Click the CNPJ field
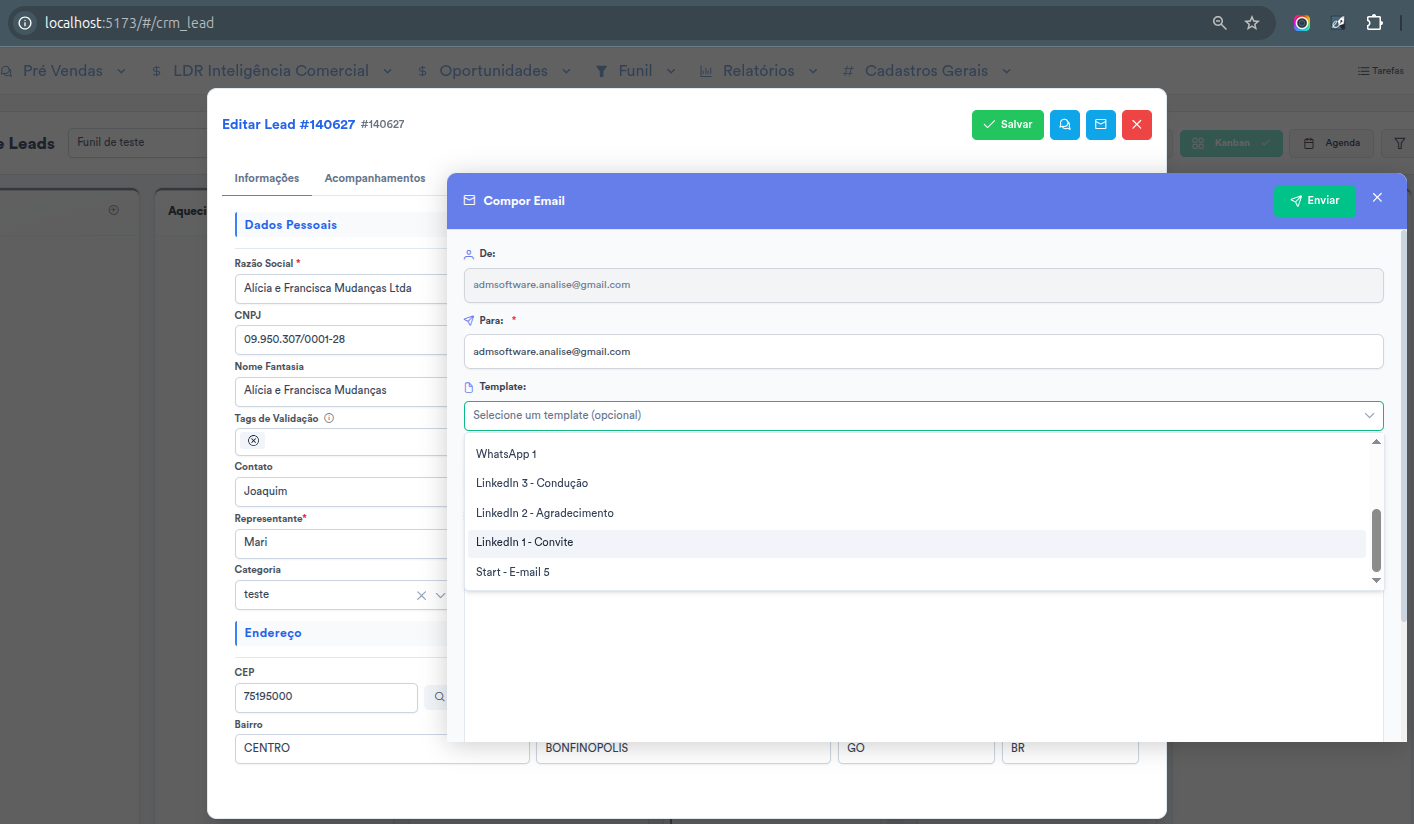Image resolution: width=1414 pixels, height=824 pixels. 340,339
